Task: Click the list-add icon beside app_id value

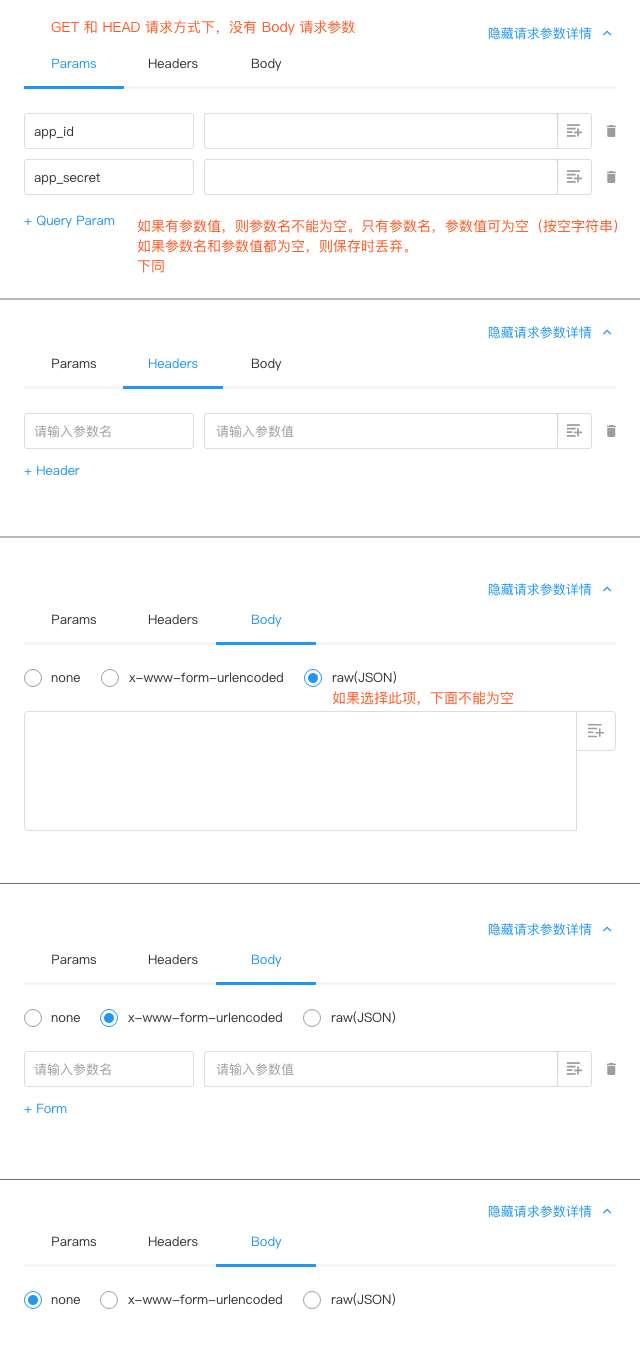Action: point(574,131)
